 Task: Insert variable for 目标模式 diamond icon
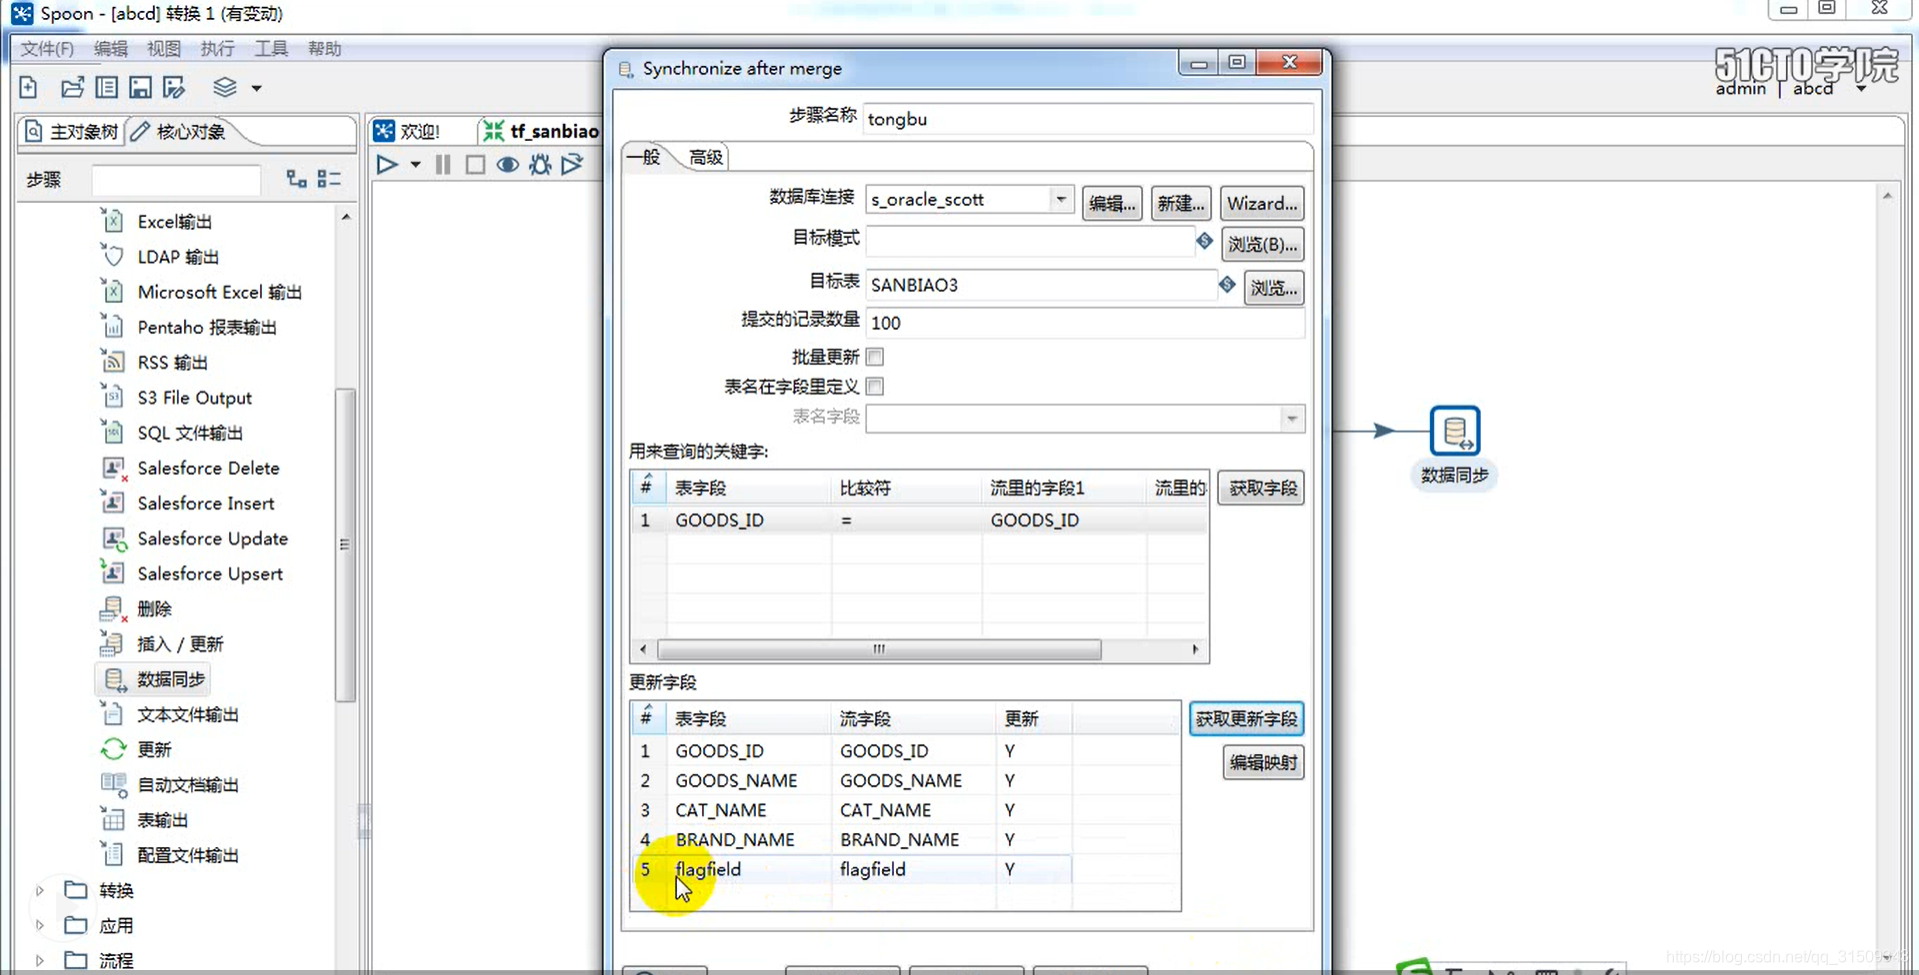tap(1204, 241)
